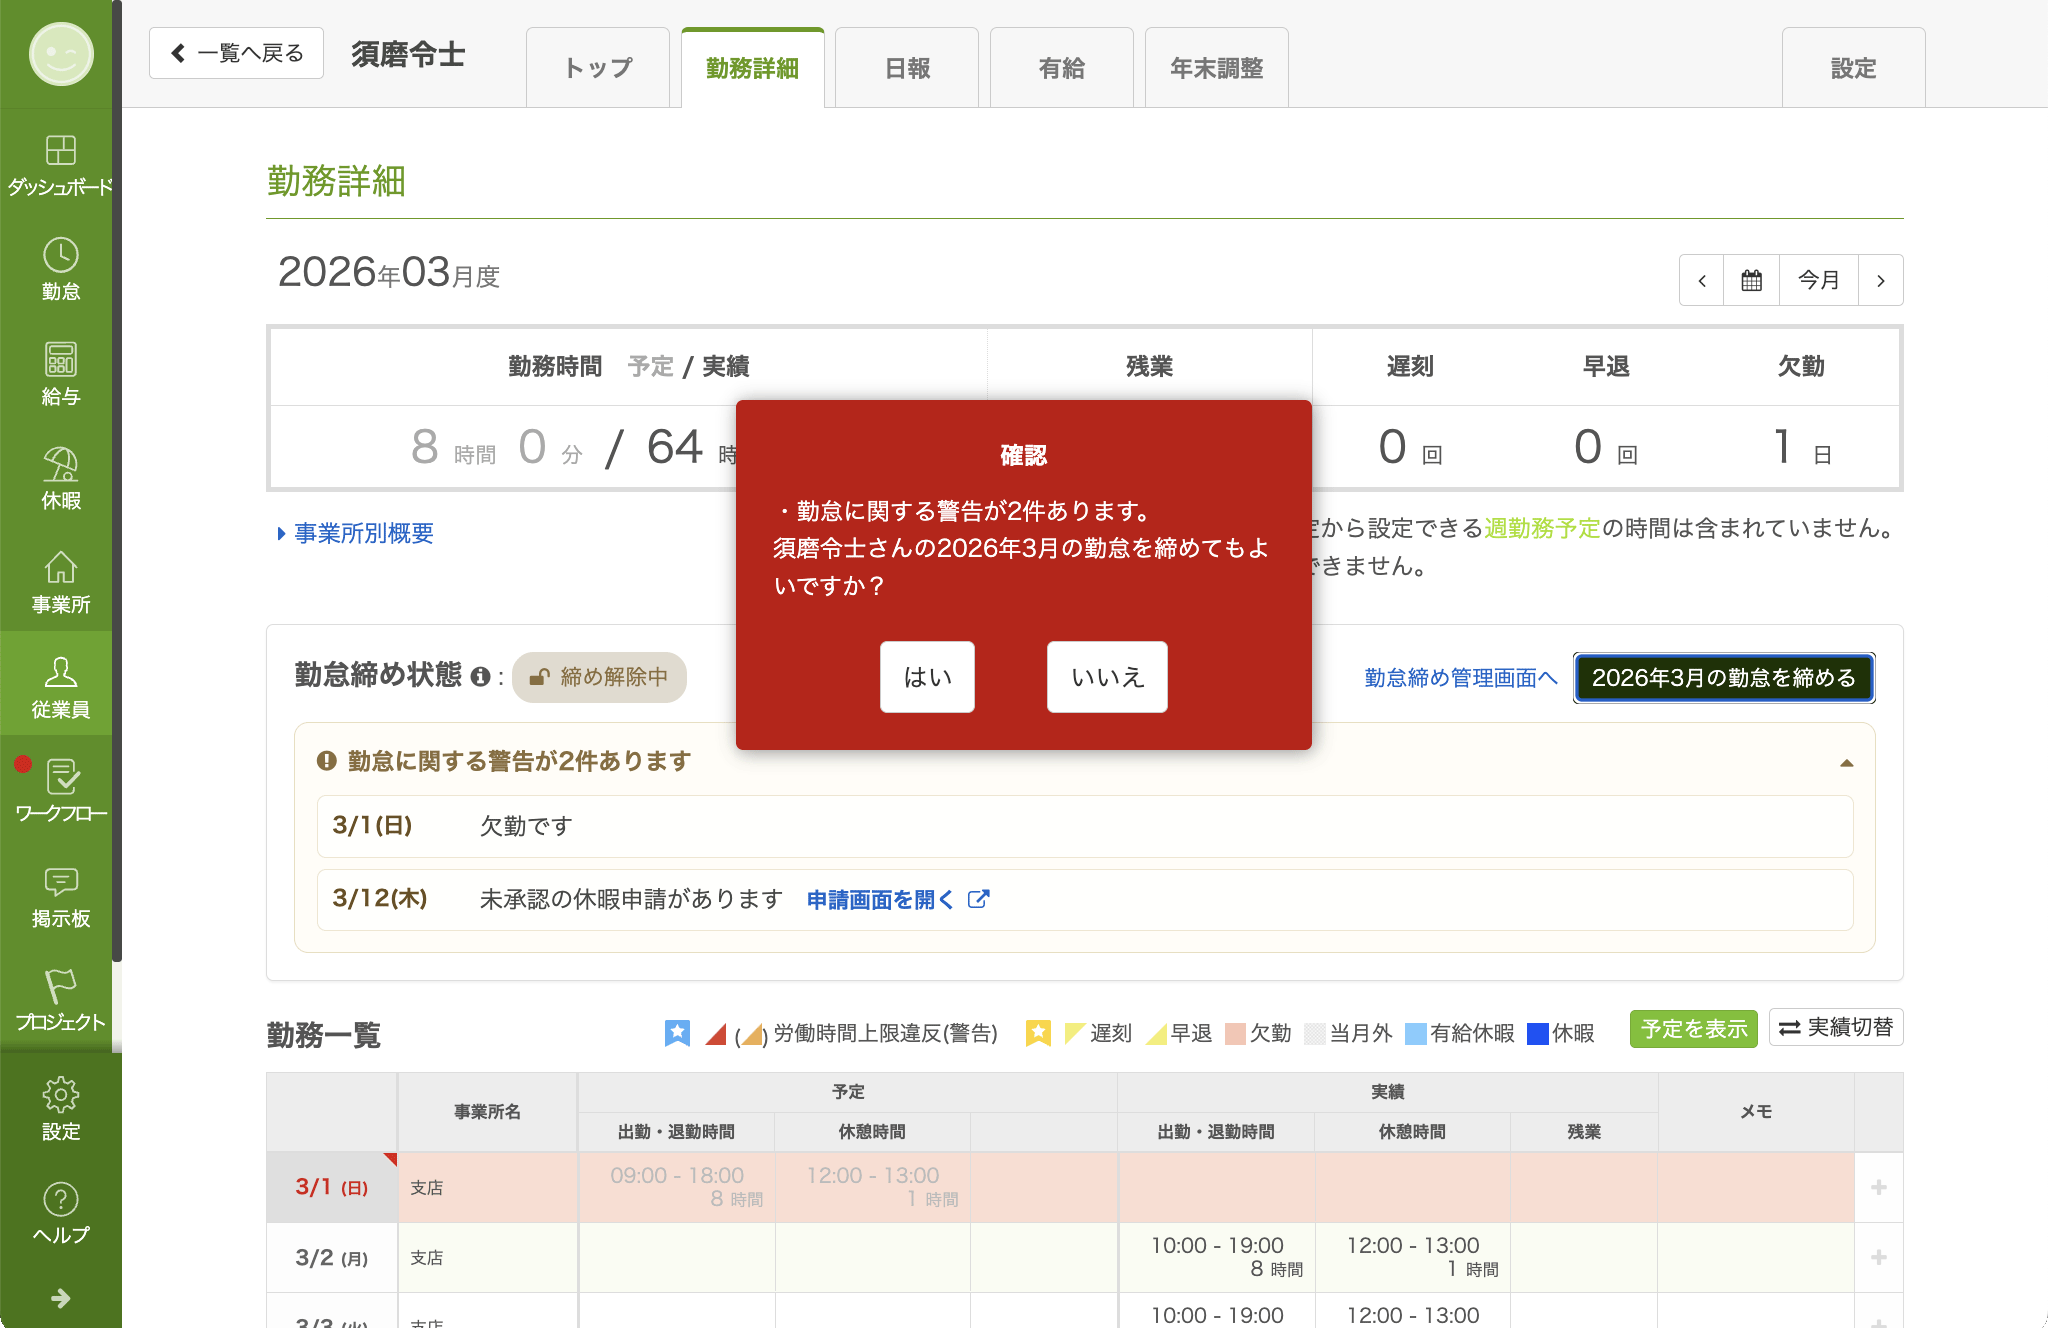This screenshot has height=1328, width=2048.
Task: Collapse the warnings panel arrow
Action: [x=1846, y=763]
